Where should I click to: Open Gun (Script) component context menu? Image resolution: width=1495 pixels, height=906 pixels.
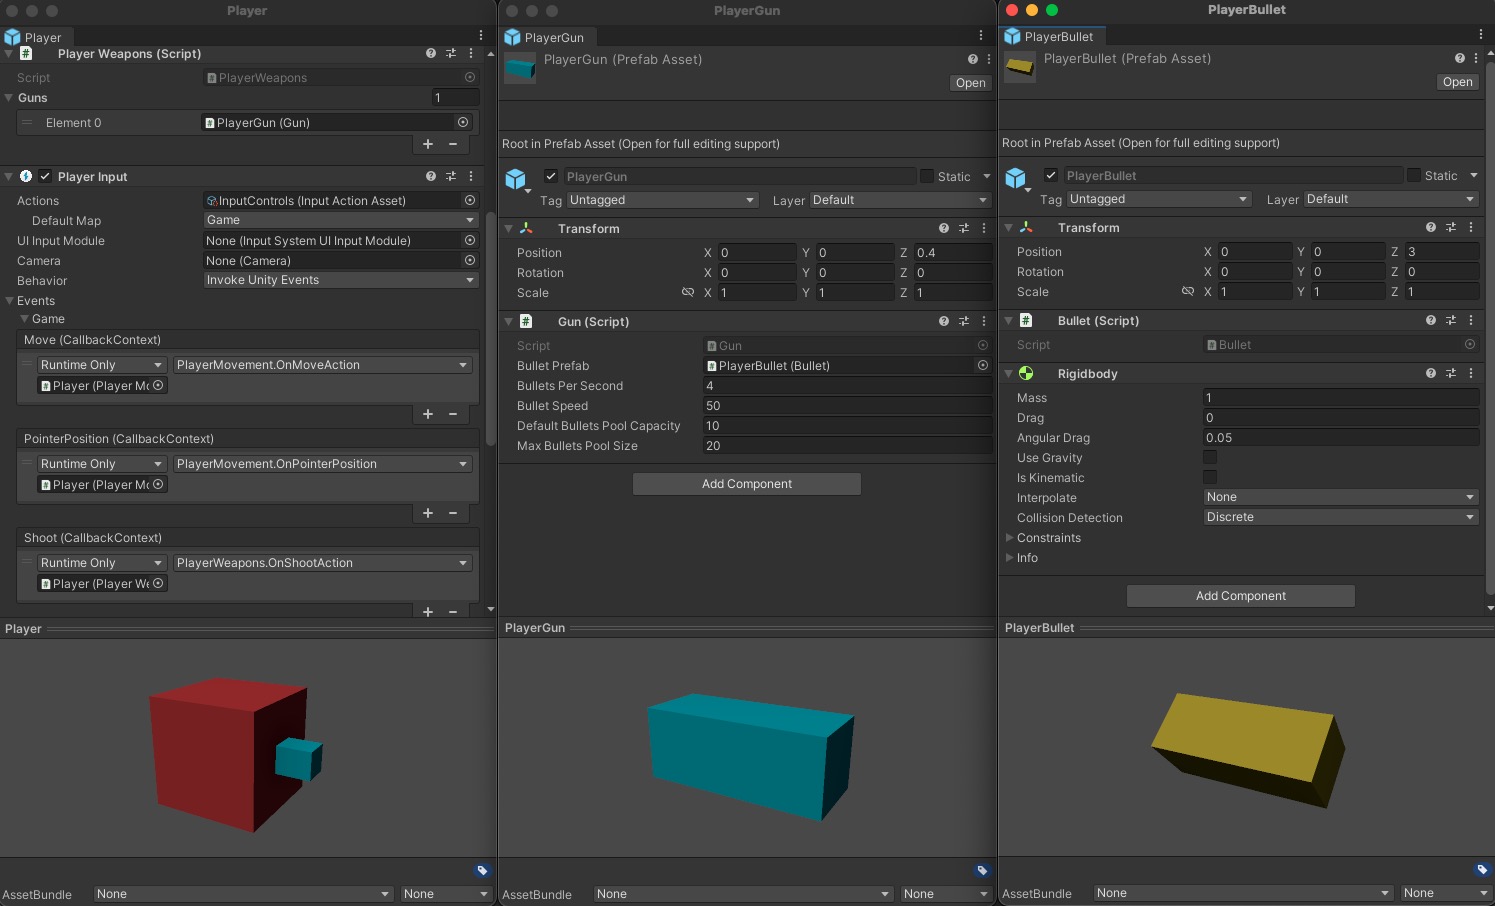coord(984,321)
